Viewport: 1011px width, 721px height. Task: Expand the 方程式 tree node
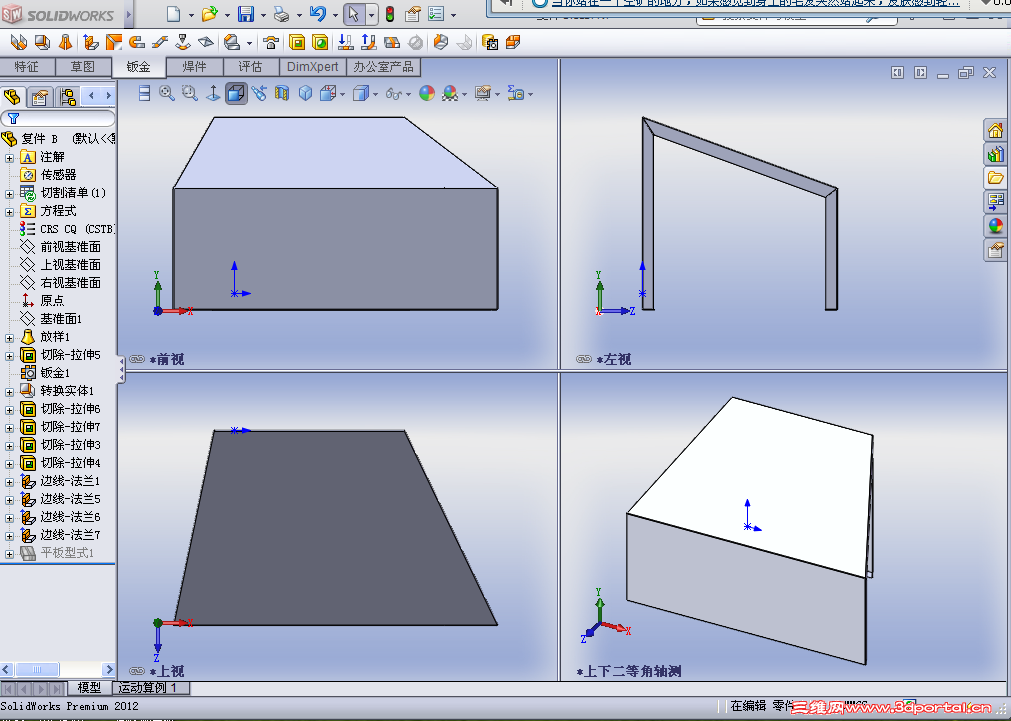pyautogui.click(x=9, y=212)
